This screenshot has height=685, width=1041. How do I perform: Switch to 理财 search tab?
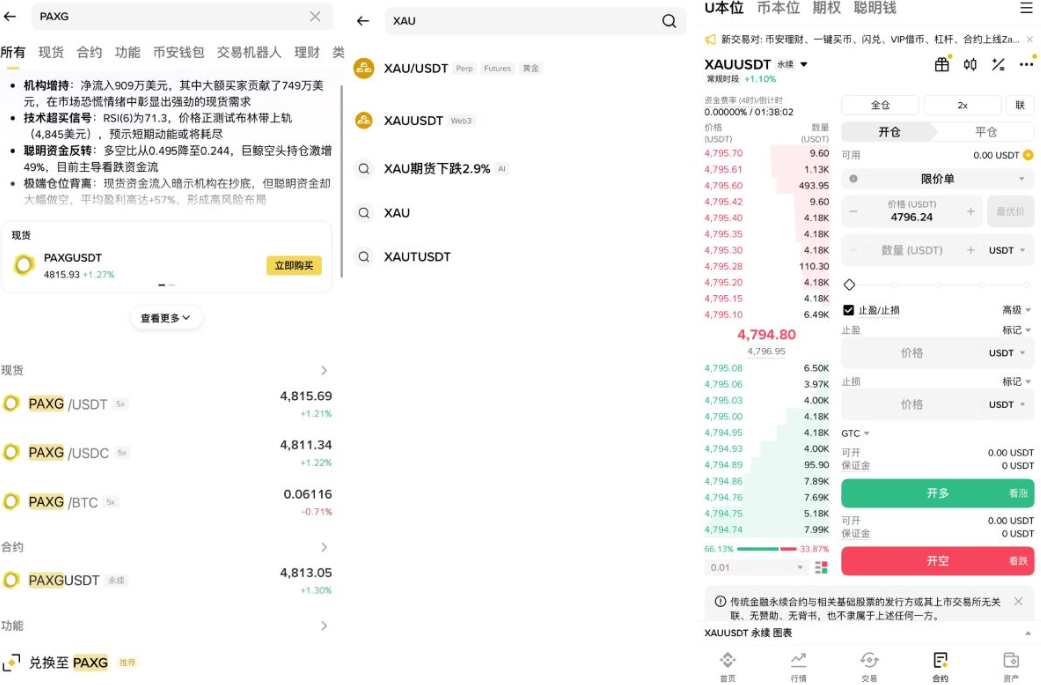point(307,52)
